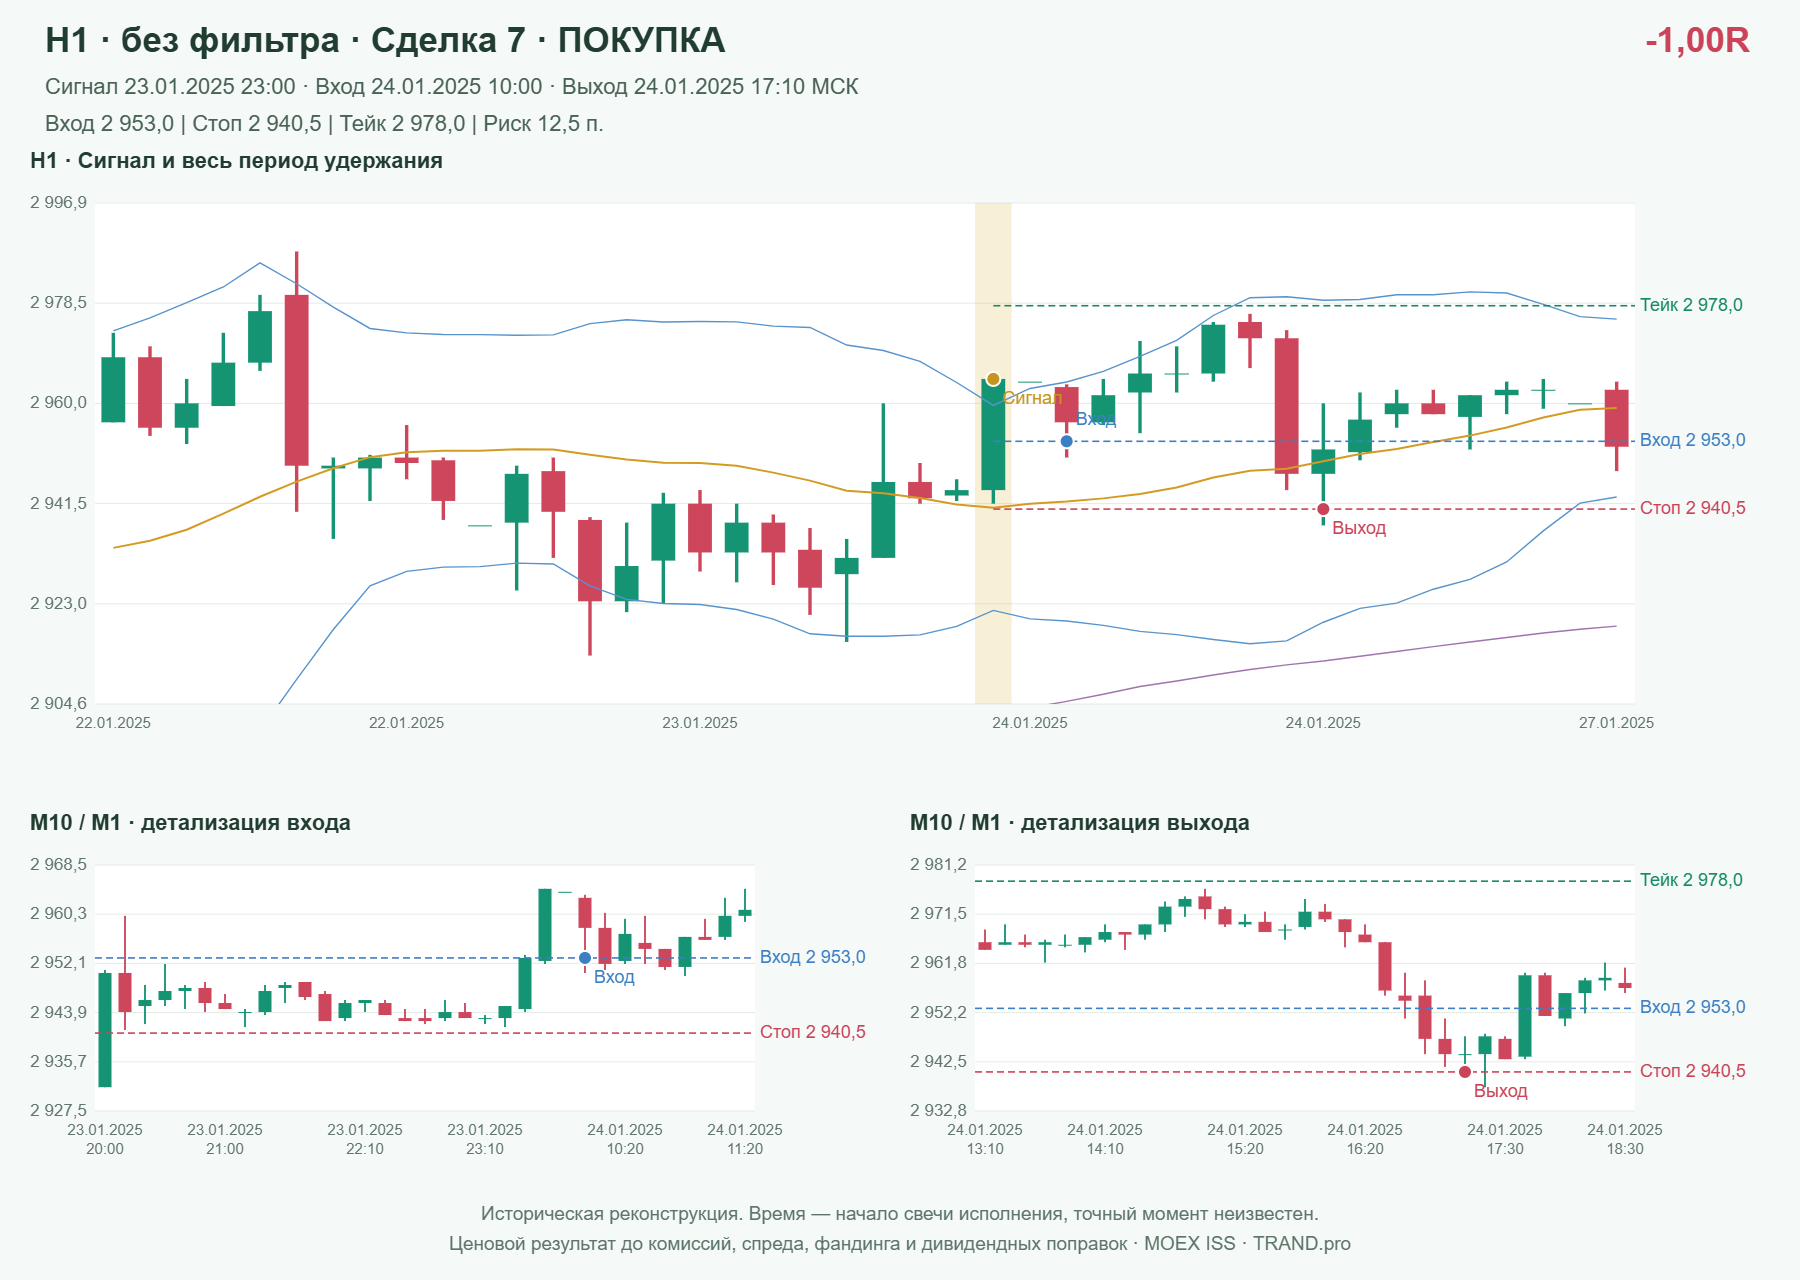Image resolution: width=1800 pixels, height=1280 pixels.
Task: Click the red Выход dot on exit detail chart
Action: pos(1465,1072)
